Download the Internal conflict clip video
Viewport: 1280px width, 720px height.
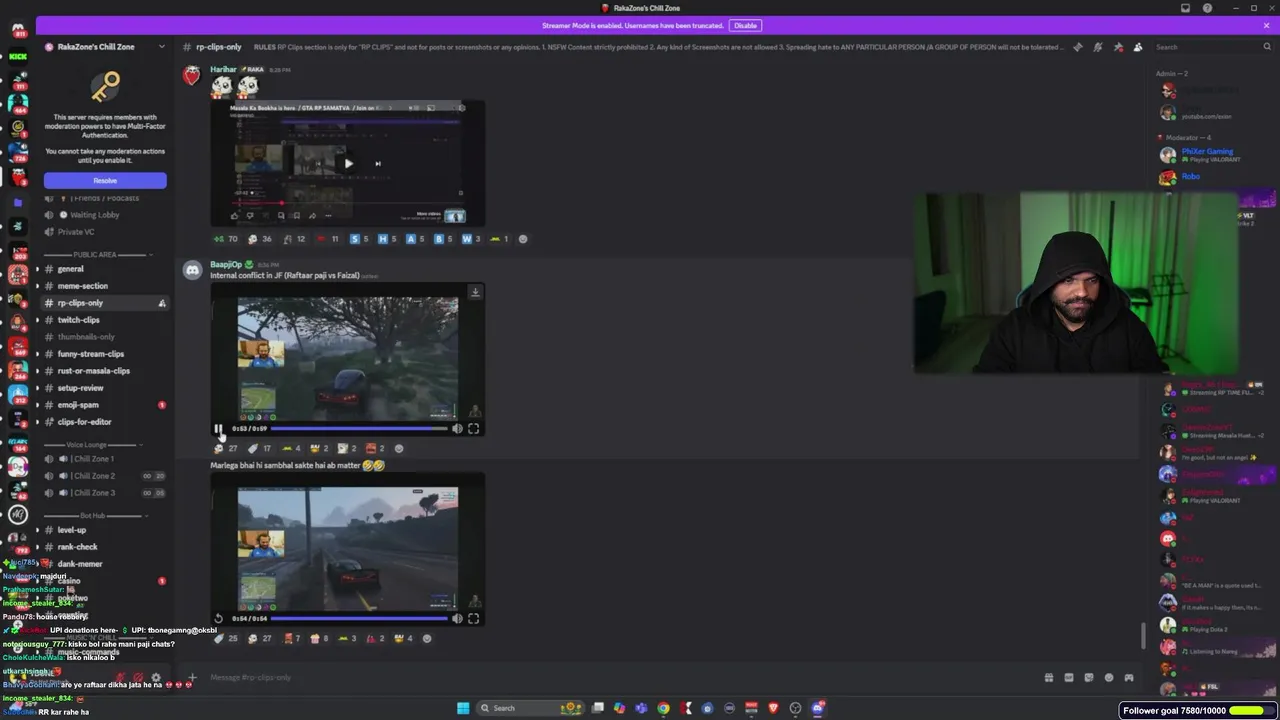(x=475, y=292)
